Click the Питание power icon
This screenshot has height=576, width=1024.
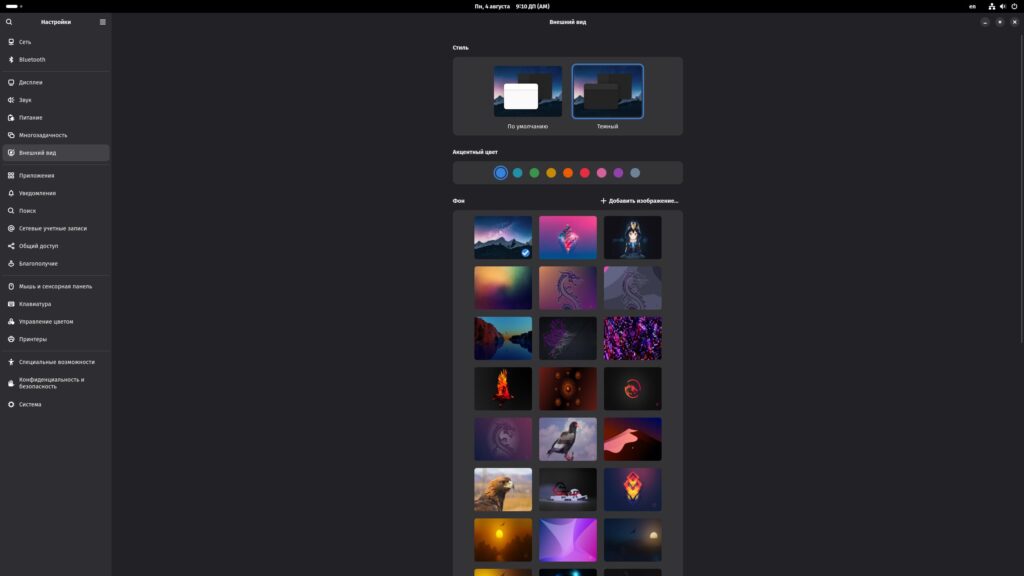coord(11,118)
